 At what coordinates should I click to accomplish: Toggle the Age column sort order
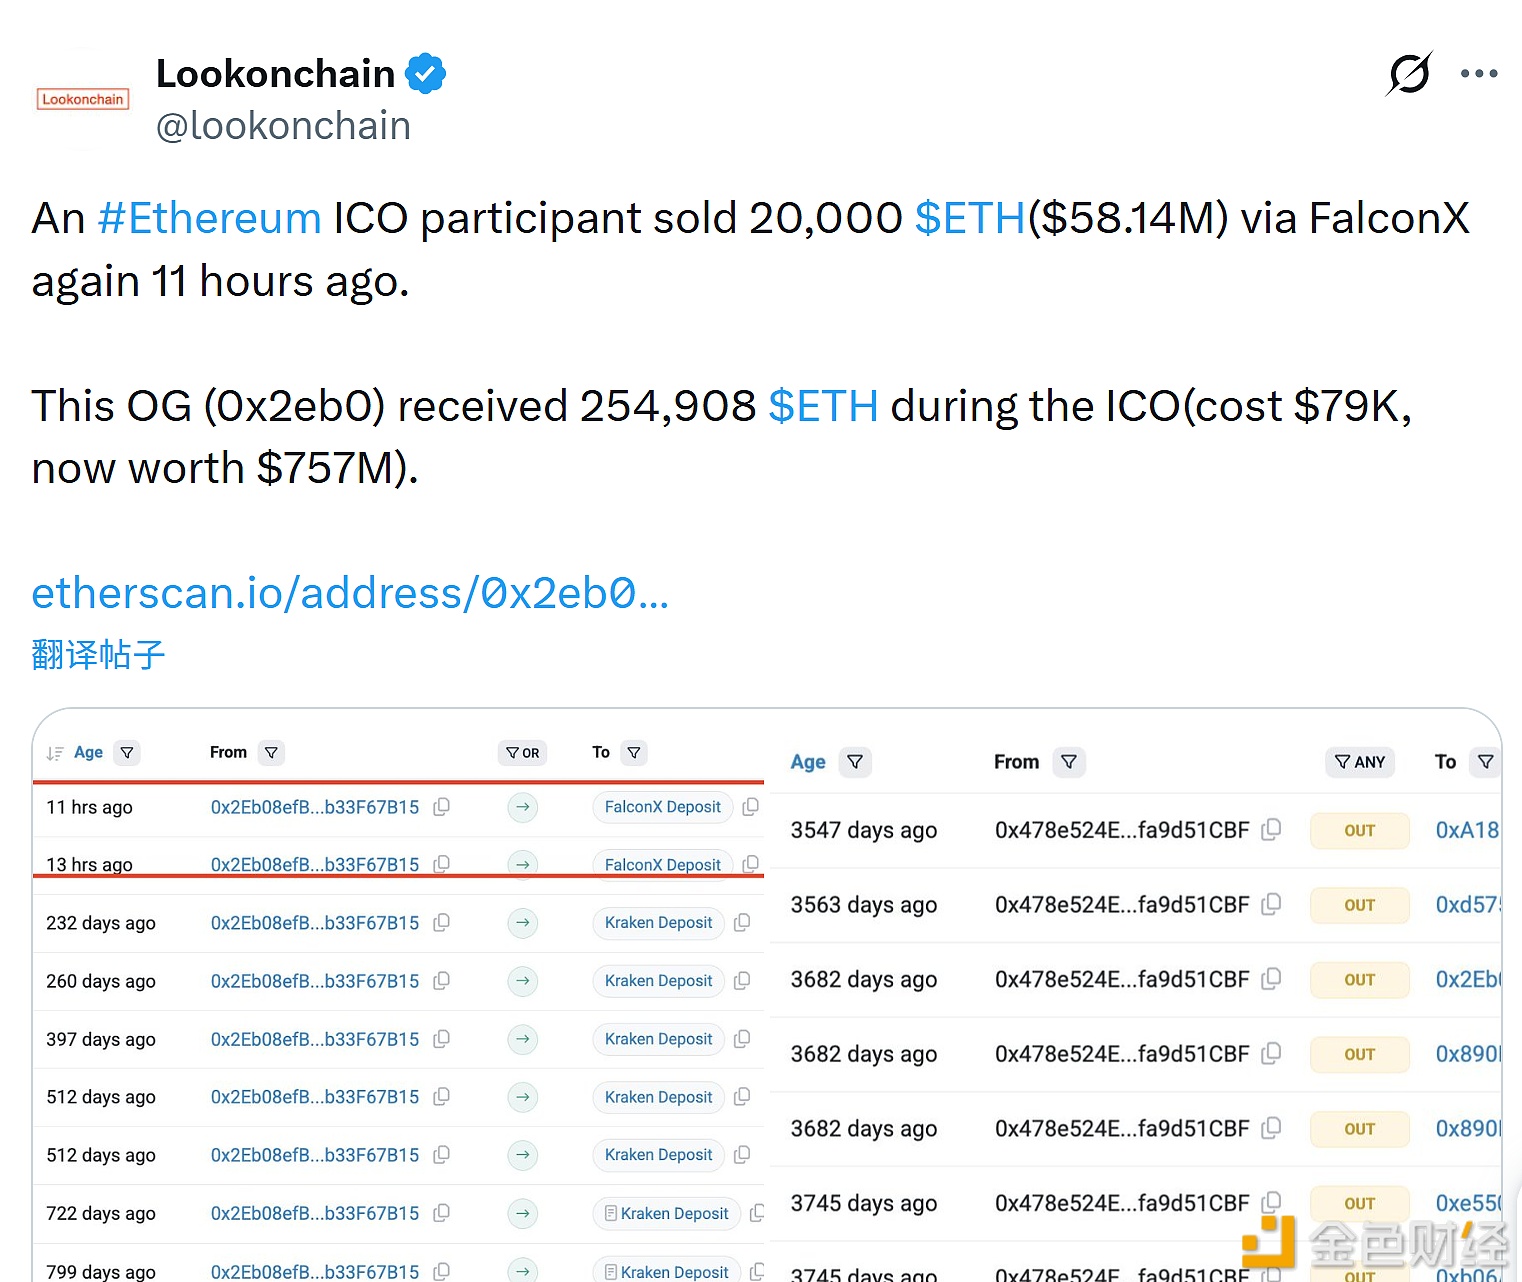pyautogui.click(x=56, y=753)
